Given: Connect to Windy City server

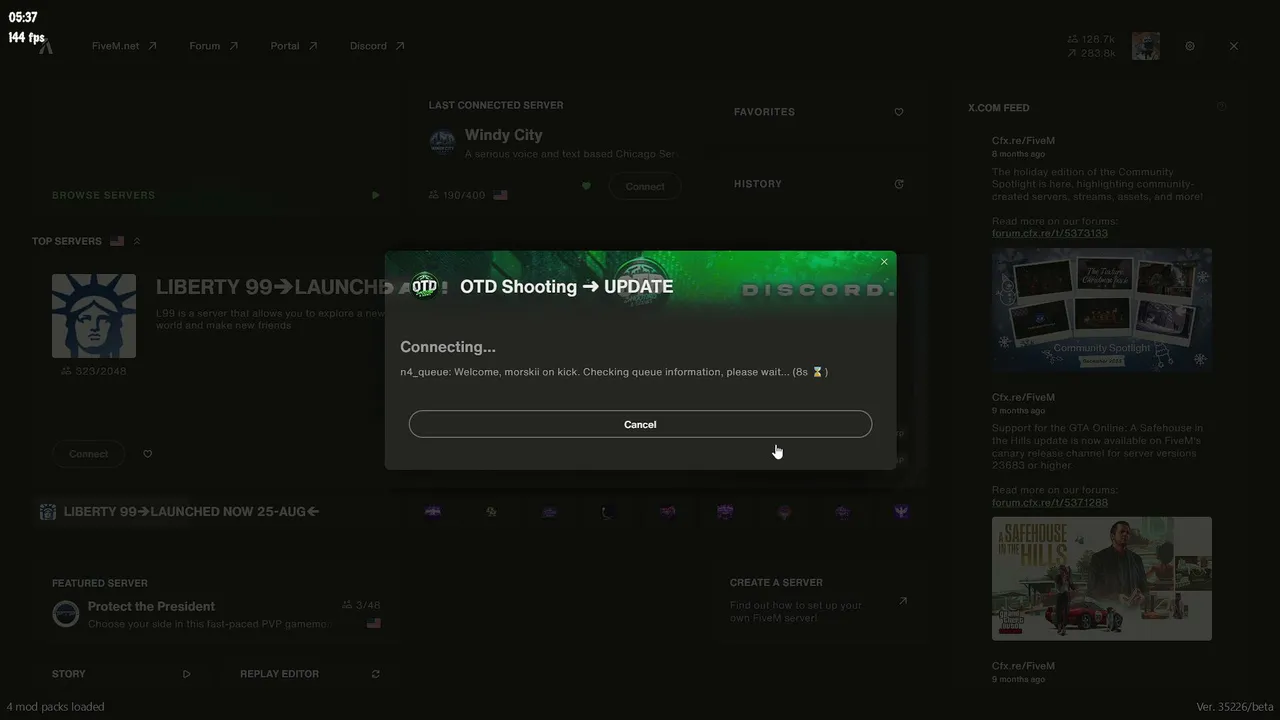Looking at the screenshot, I should (645, 186).
